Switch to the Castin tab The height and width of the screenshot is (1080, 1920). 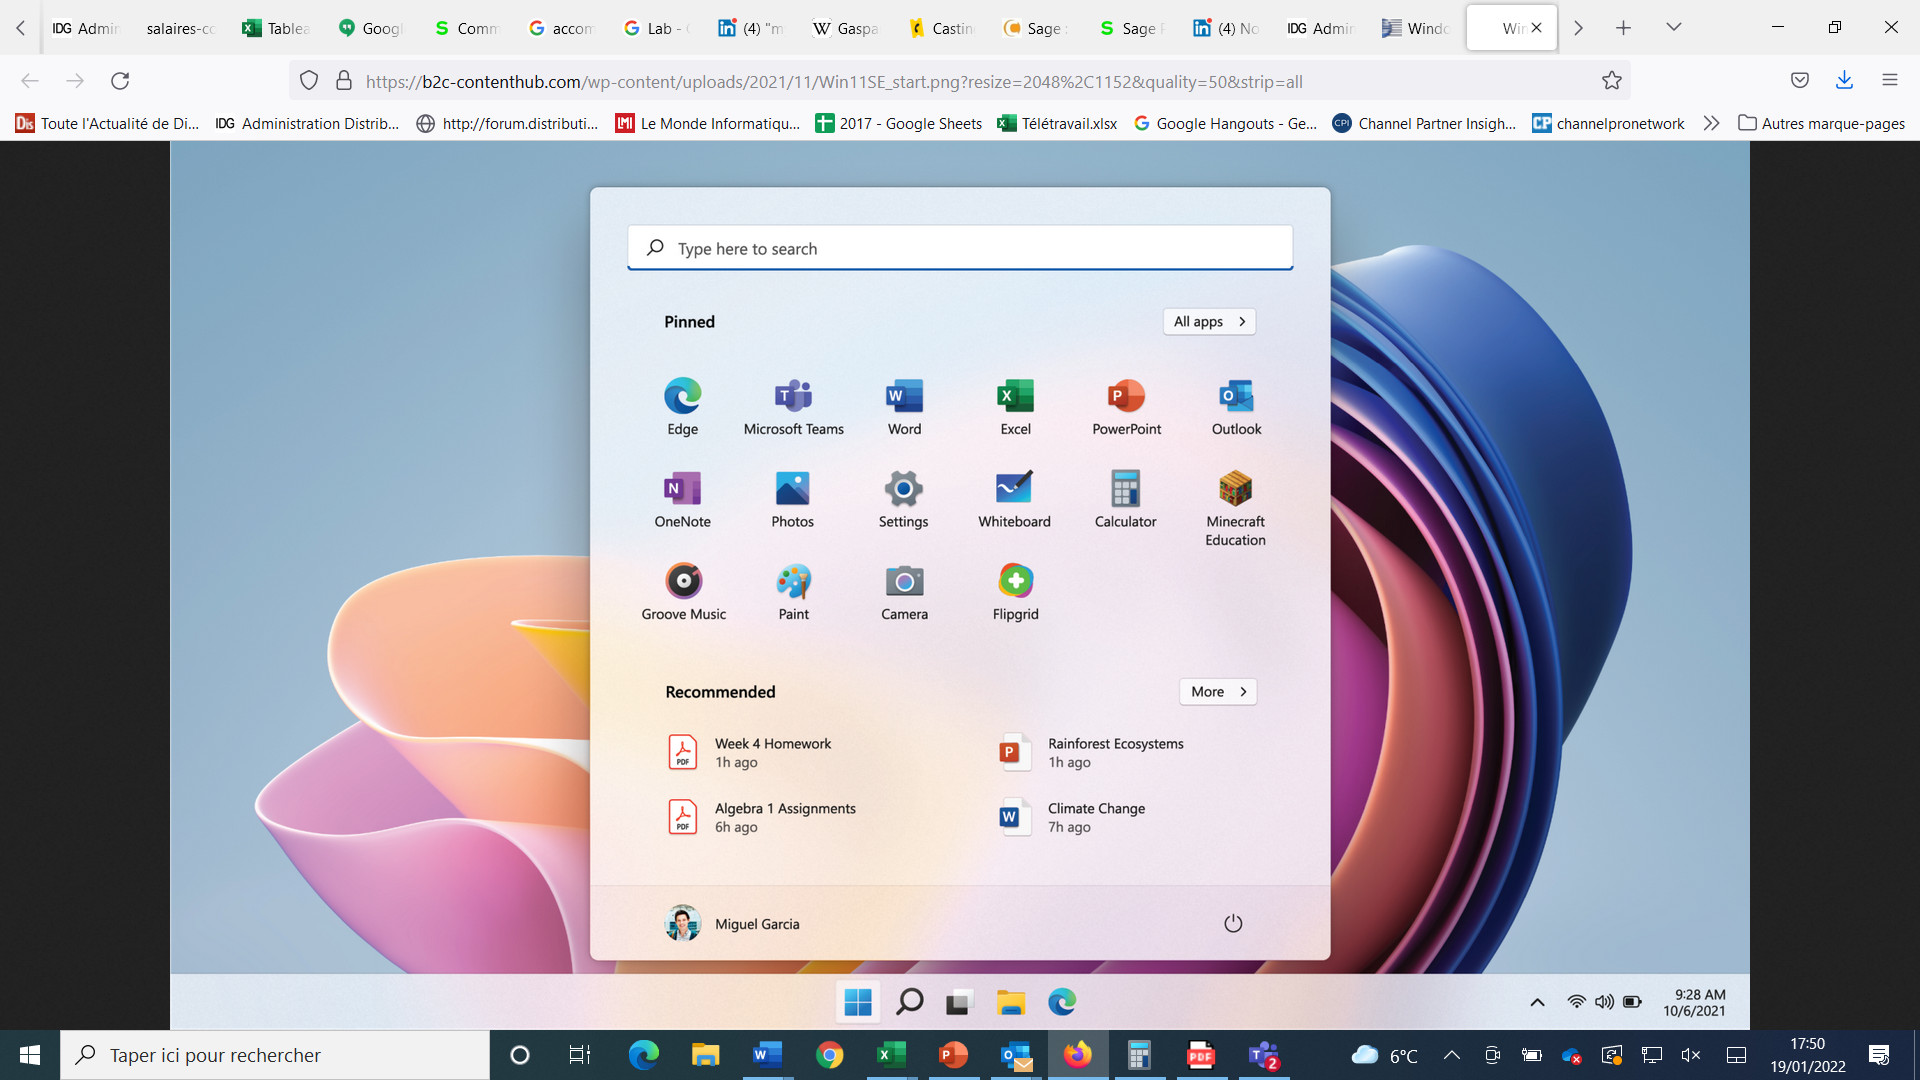tap(941, 28)
